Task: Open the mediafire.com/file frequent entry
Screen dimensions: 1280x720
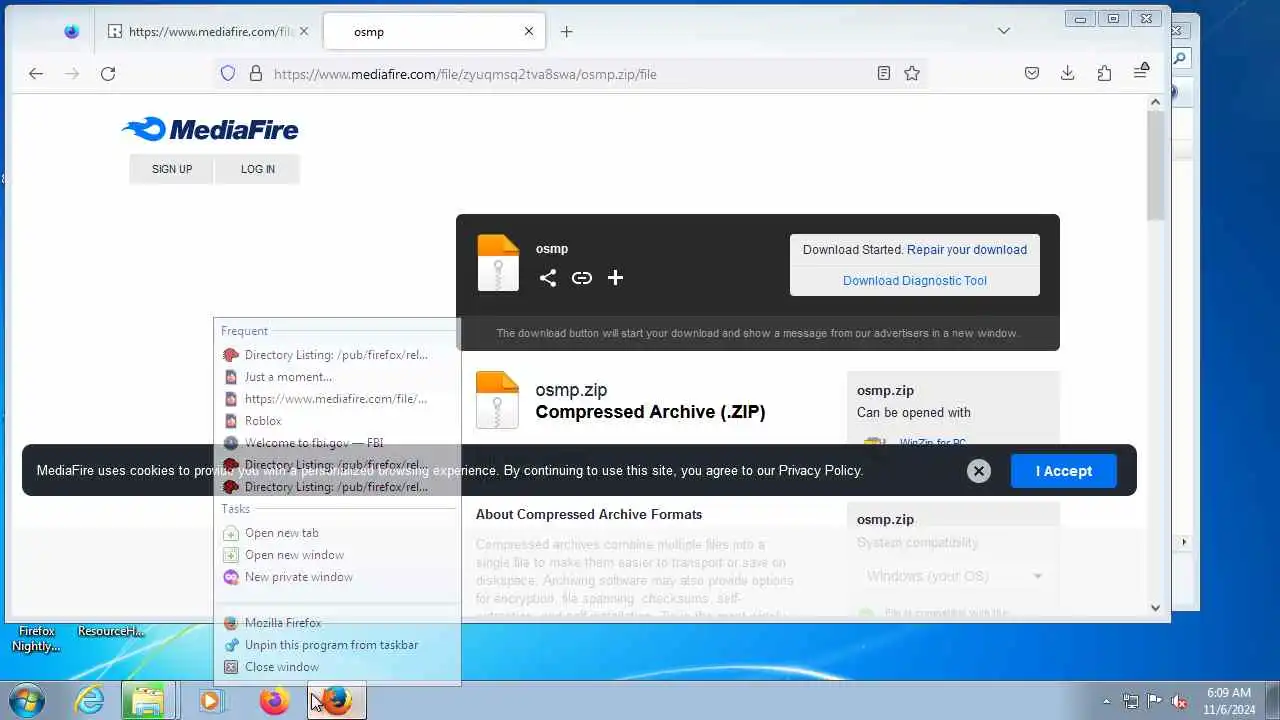Action: point(338,399)
